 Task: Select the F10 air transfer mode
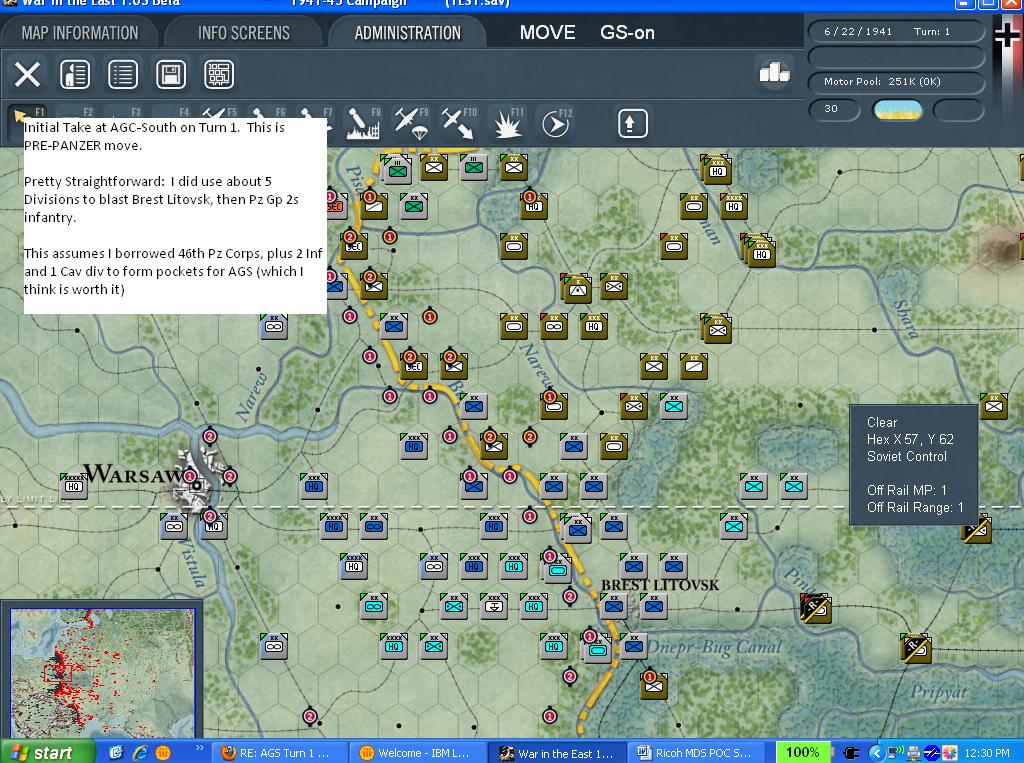[x=458, y=123]
